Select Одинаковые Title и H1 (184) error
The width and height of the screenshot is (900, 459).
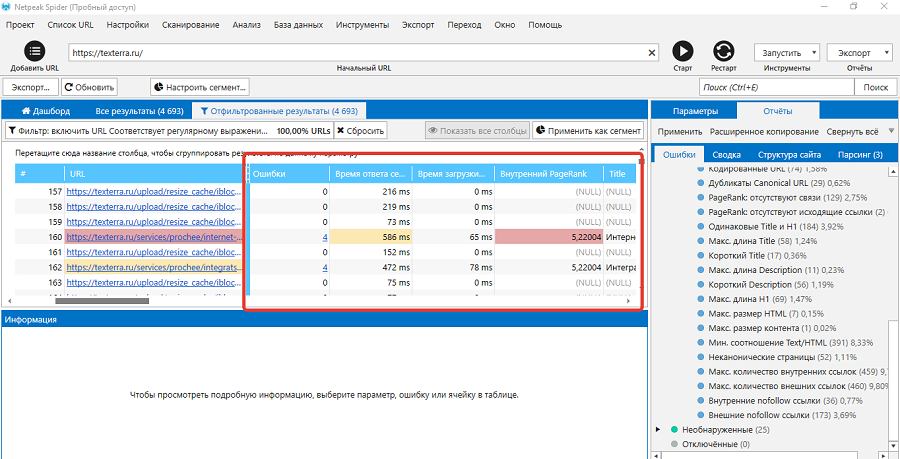pos(776,226)
